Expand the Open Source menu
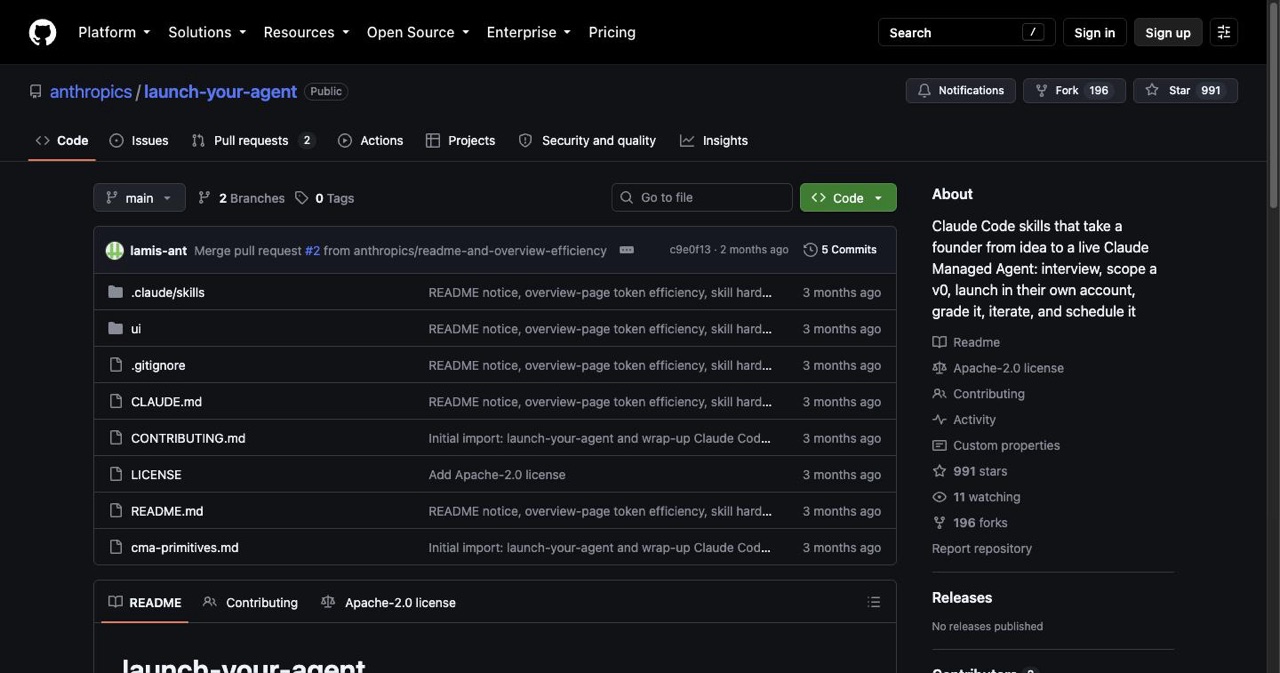1280x673 pixels. coord(418,32)
